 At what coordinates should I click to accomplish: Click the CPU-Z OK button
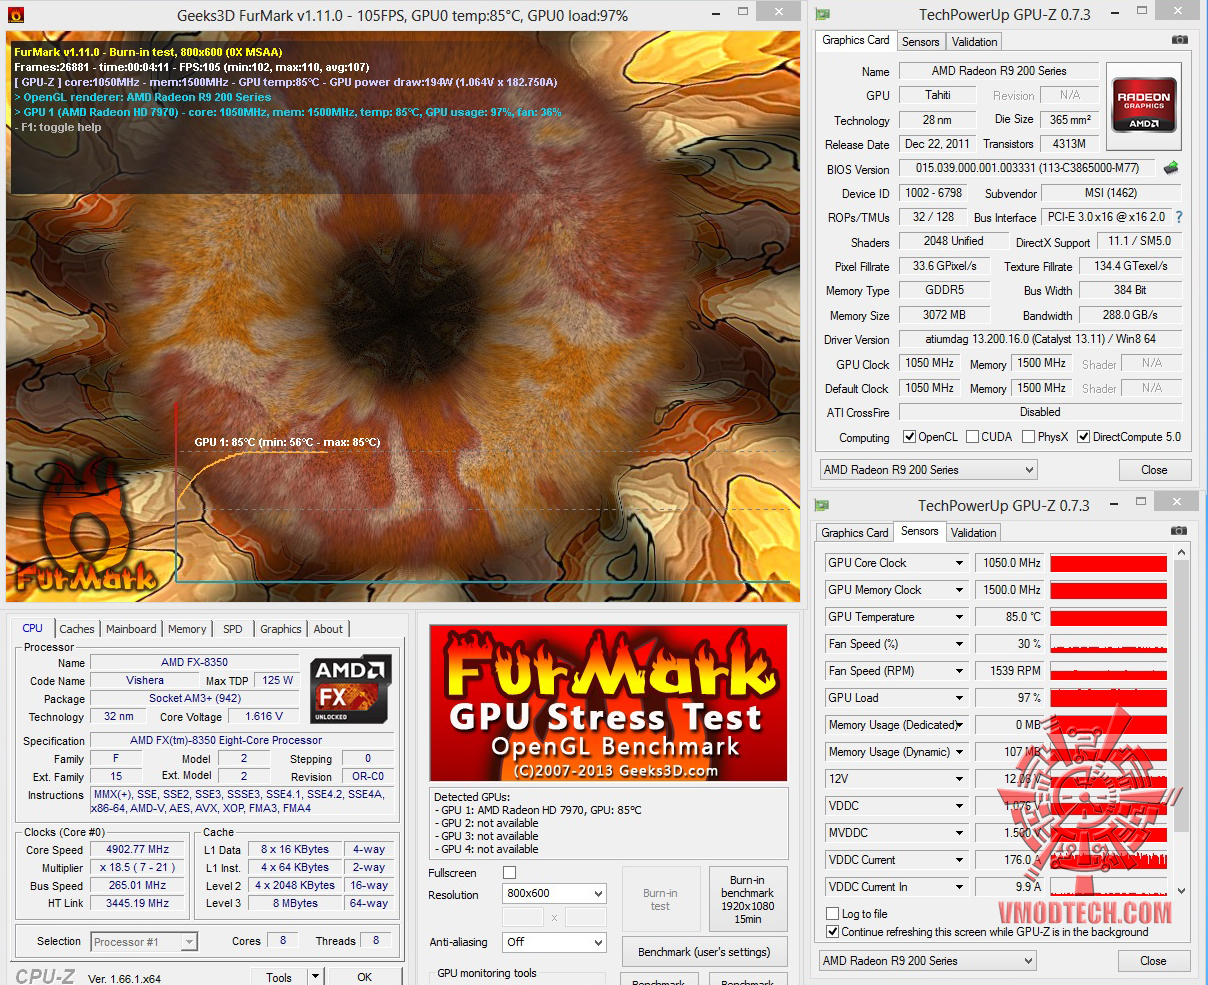(364, 977)
